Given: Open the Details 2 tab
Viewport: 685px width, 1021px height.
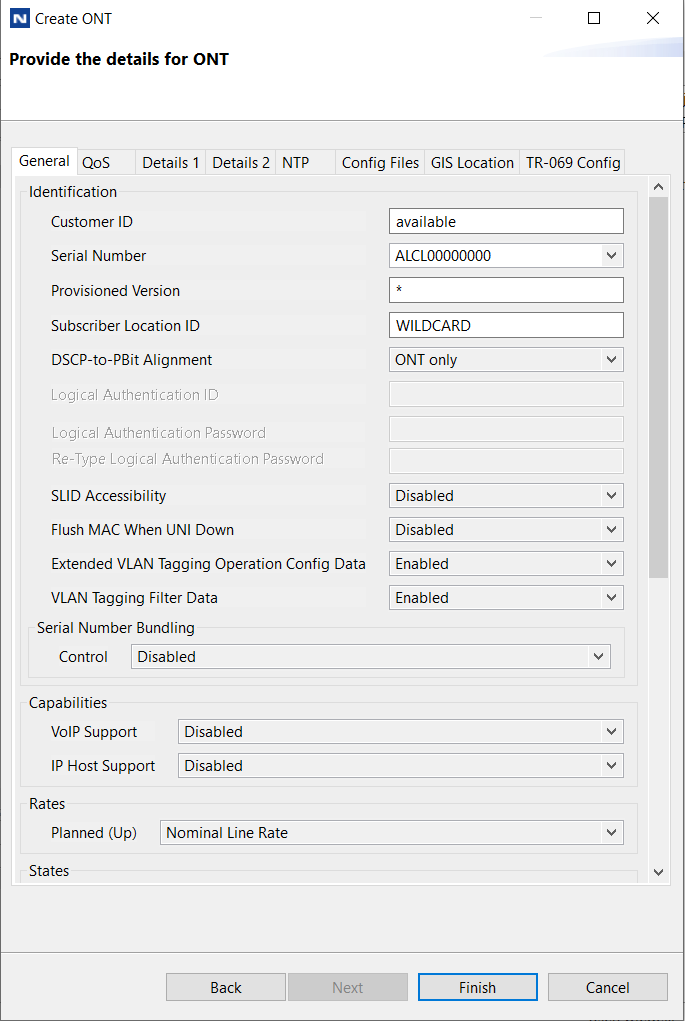Looking at the screenshot, I should click(241, 163).
